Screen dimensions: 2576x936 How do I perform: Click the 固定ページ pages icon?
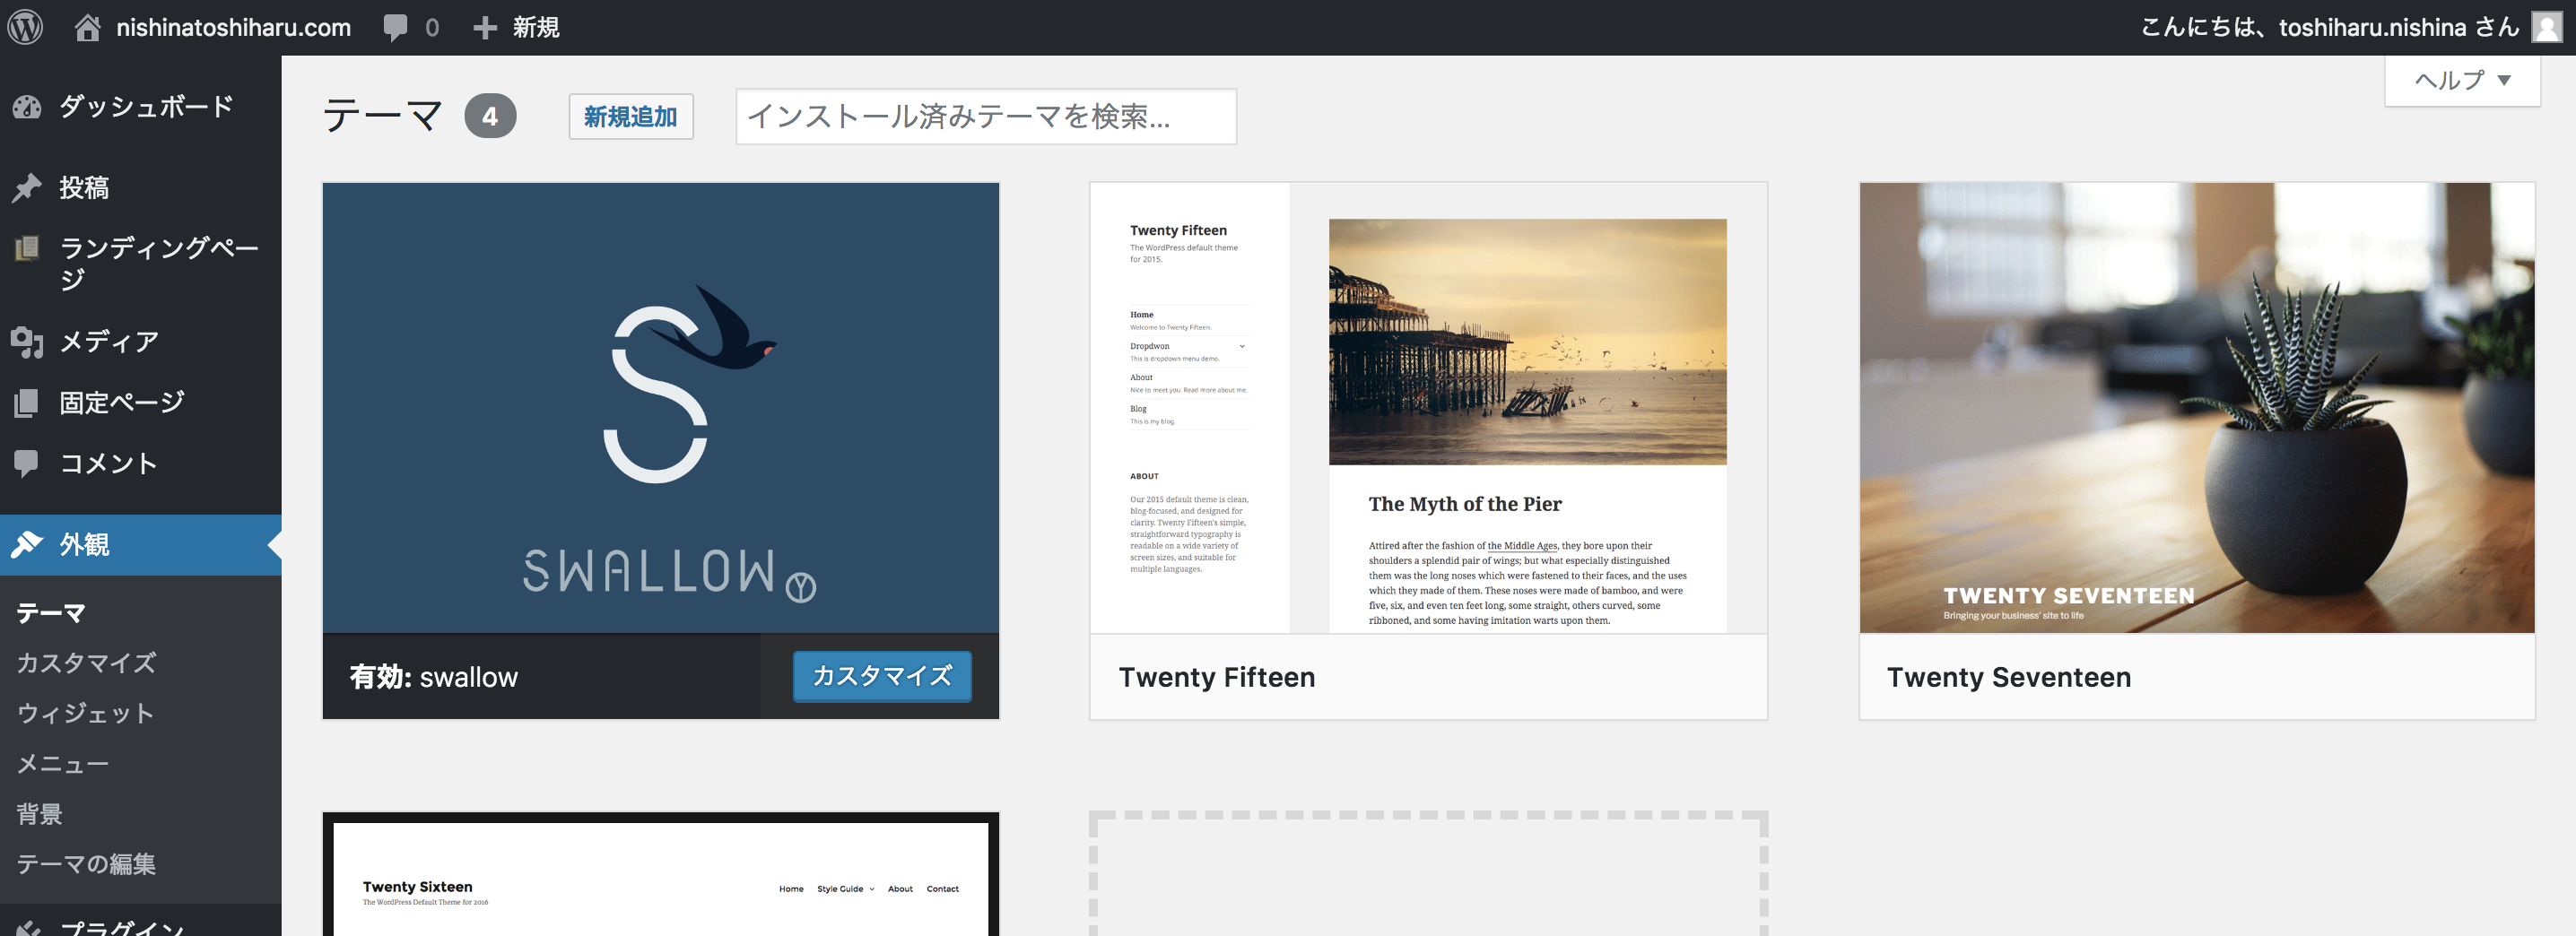pyautogui.click(x=27, y=403)
